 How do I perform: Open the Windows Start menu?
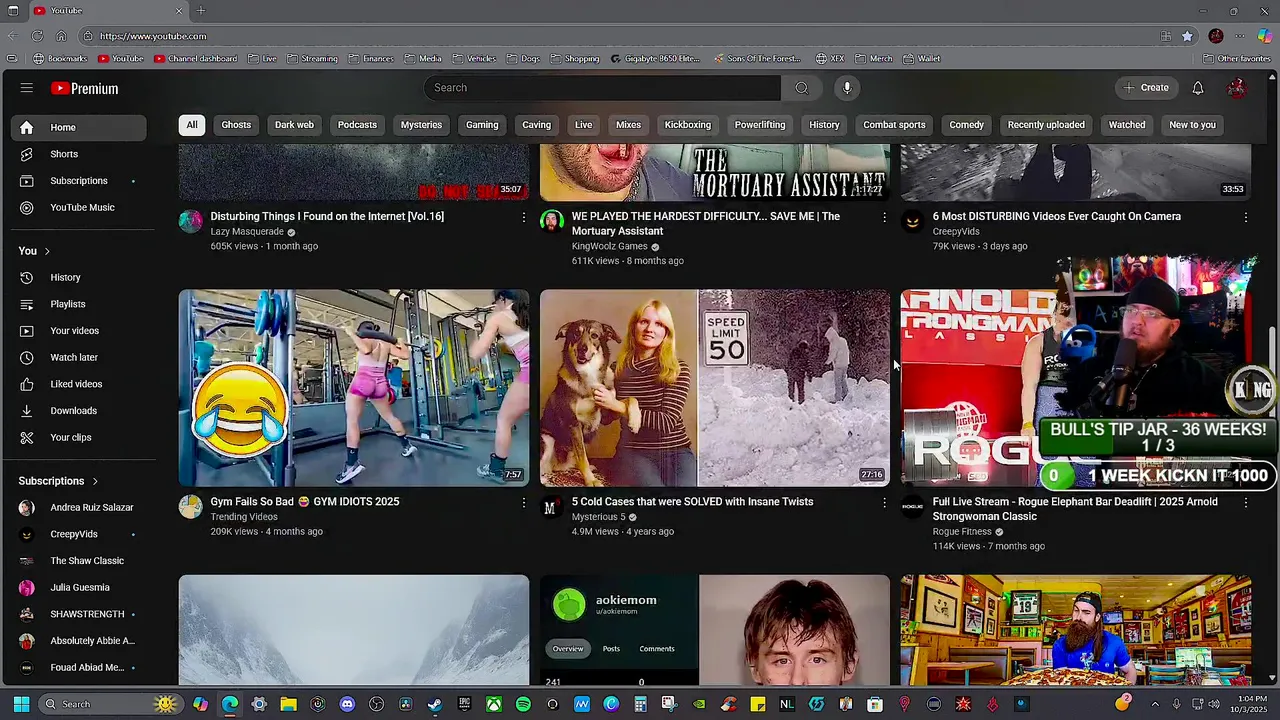(21, 704)
